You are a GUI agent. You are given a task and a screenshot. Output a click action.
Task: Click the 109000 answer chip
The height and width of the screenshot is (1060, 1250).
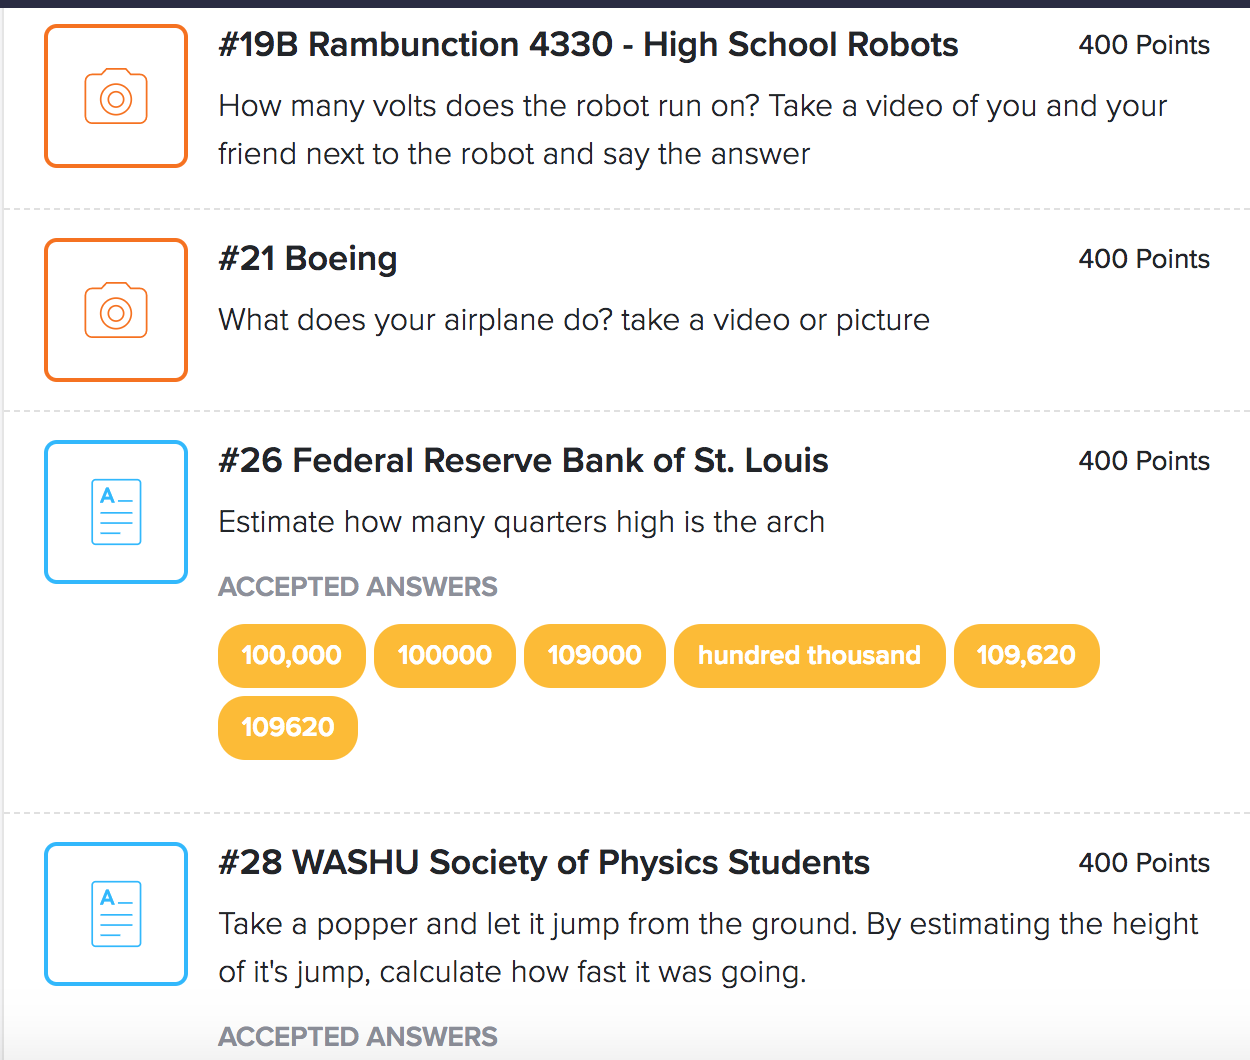594,656
